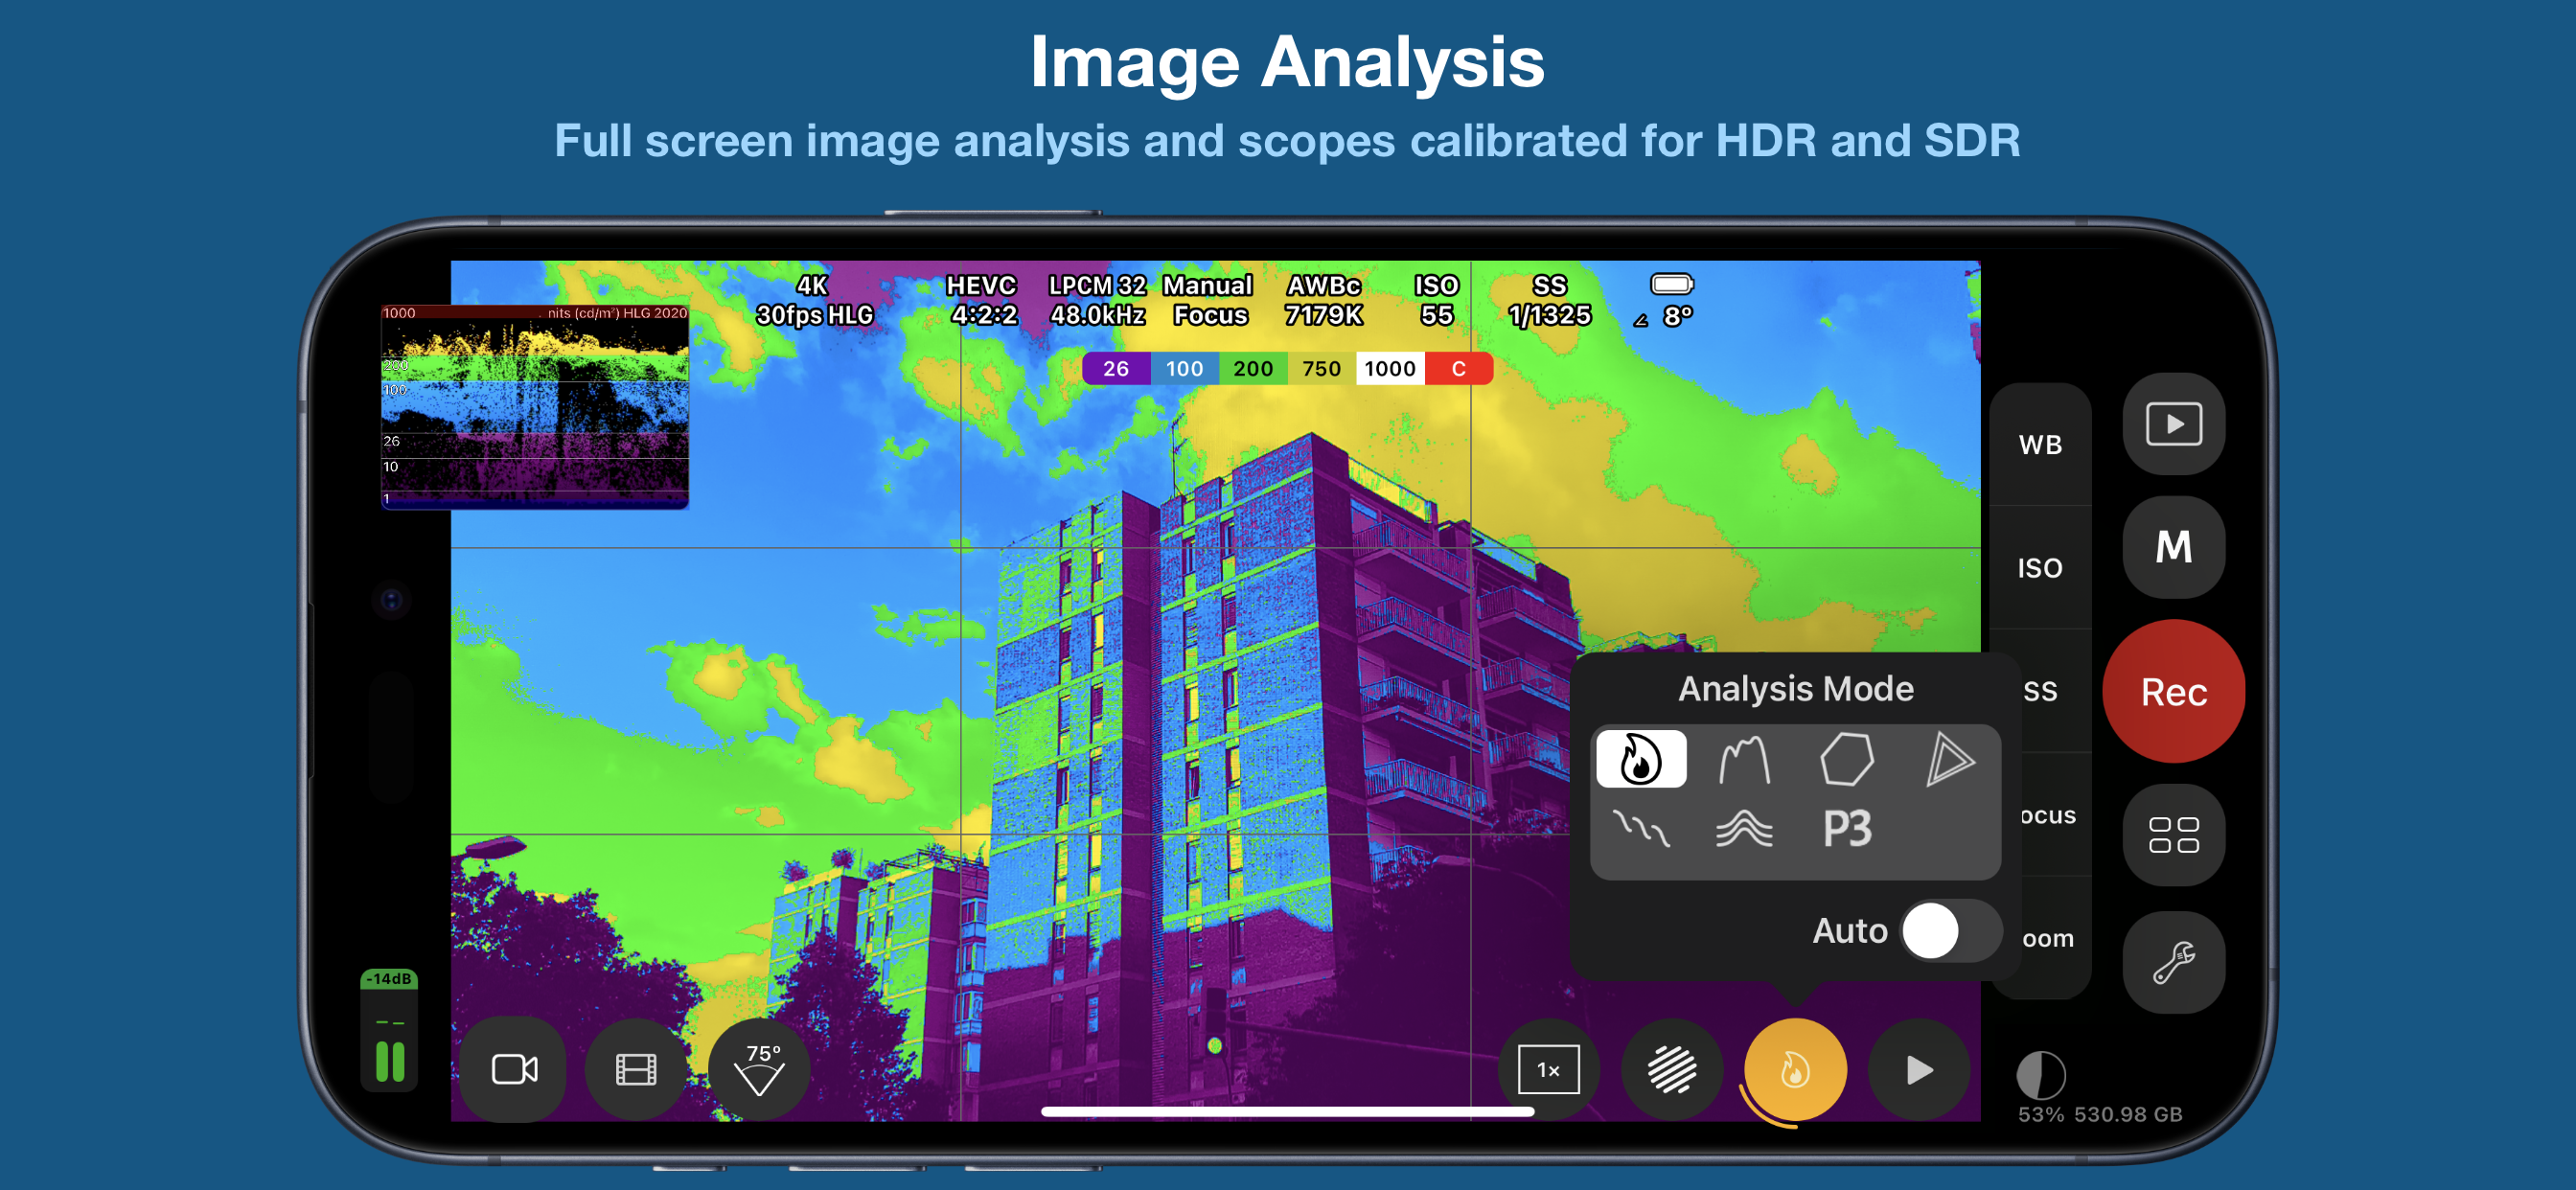The height and width of the screenshot is (1190, 2576).
Task: Start recording with the Rec button
Action: pyautogui.click(x=2173, y=691)
